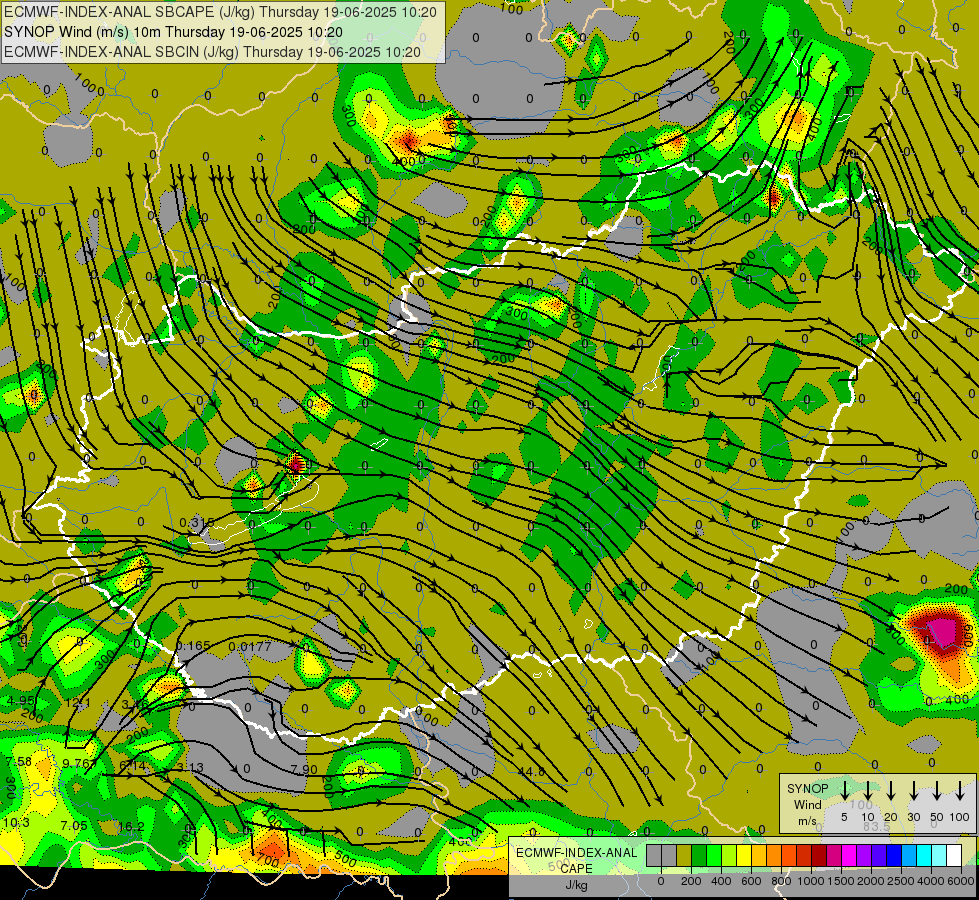This screenshot has height=900, width=979.
Task: Click the 12.1 value on the map
Action: [x=77, y=703]
